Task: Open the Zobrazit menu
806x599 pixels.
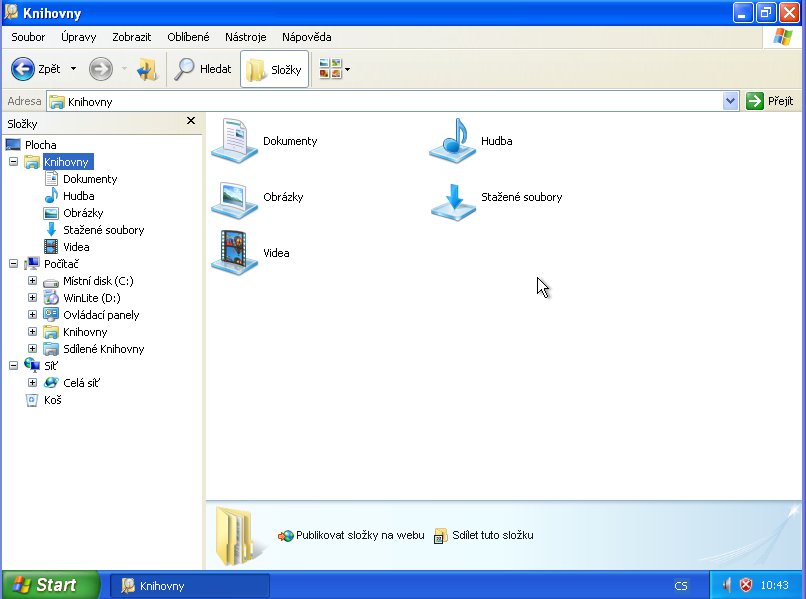Action: coord(132,37)
